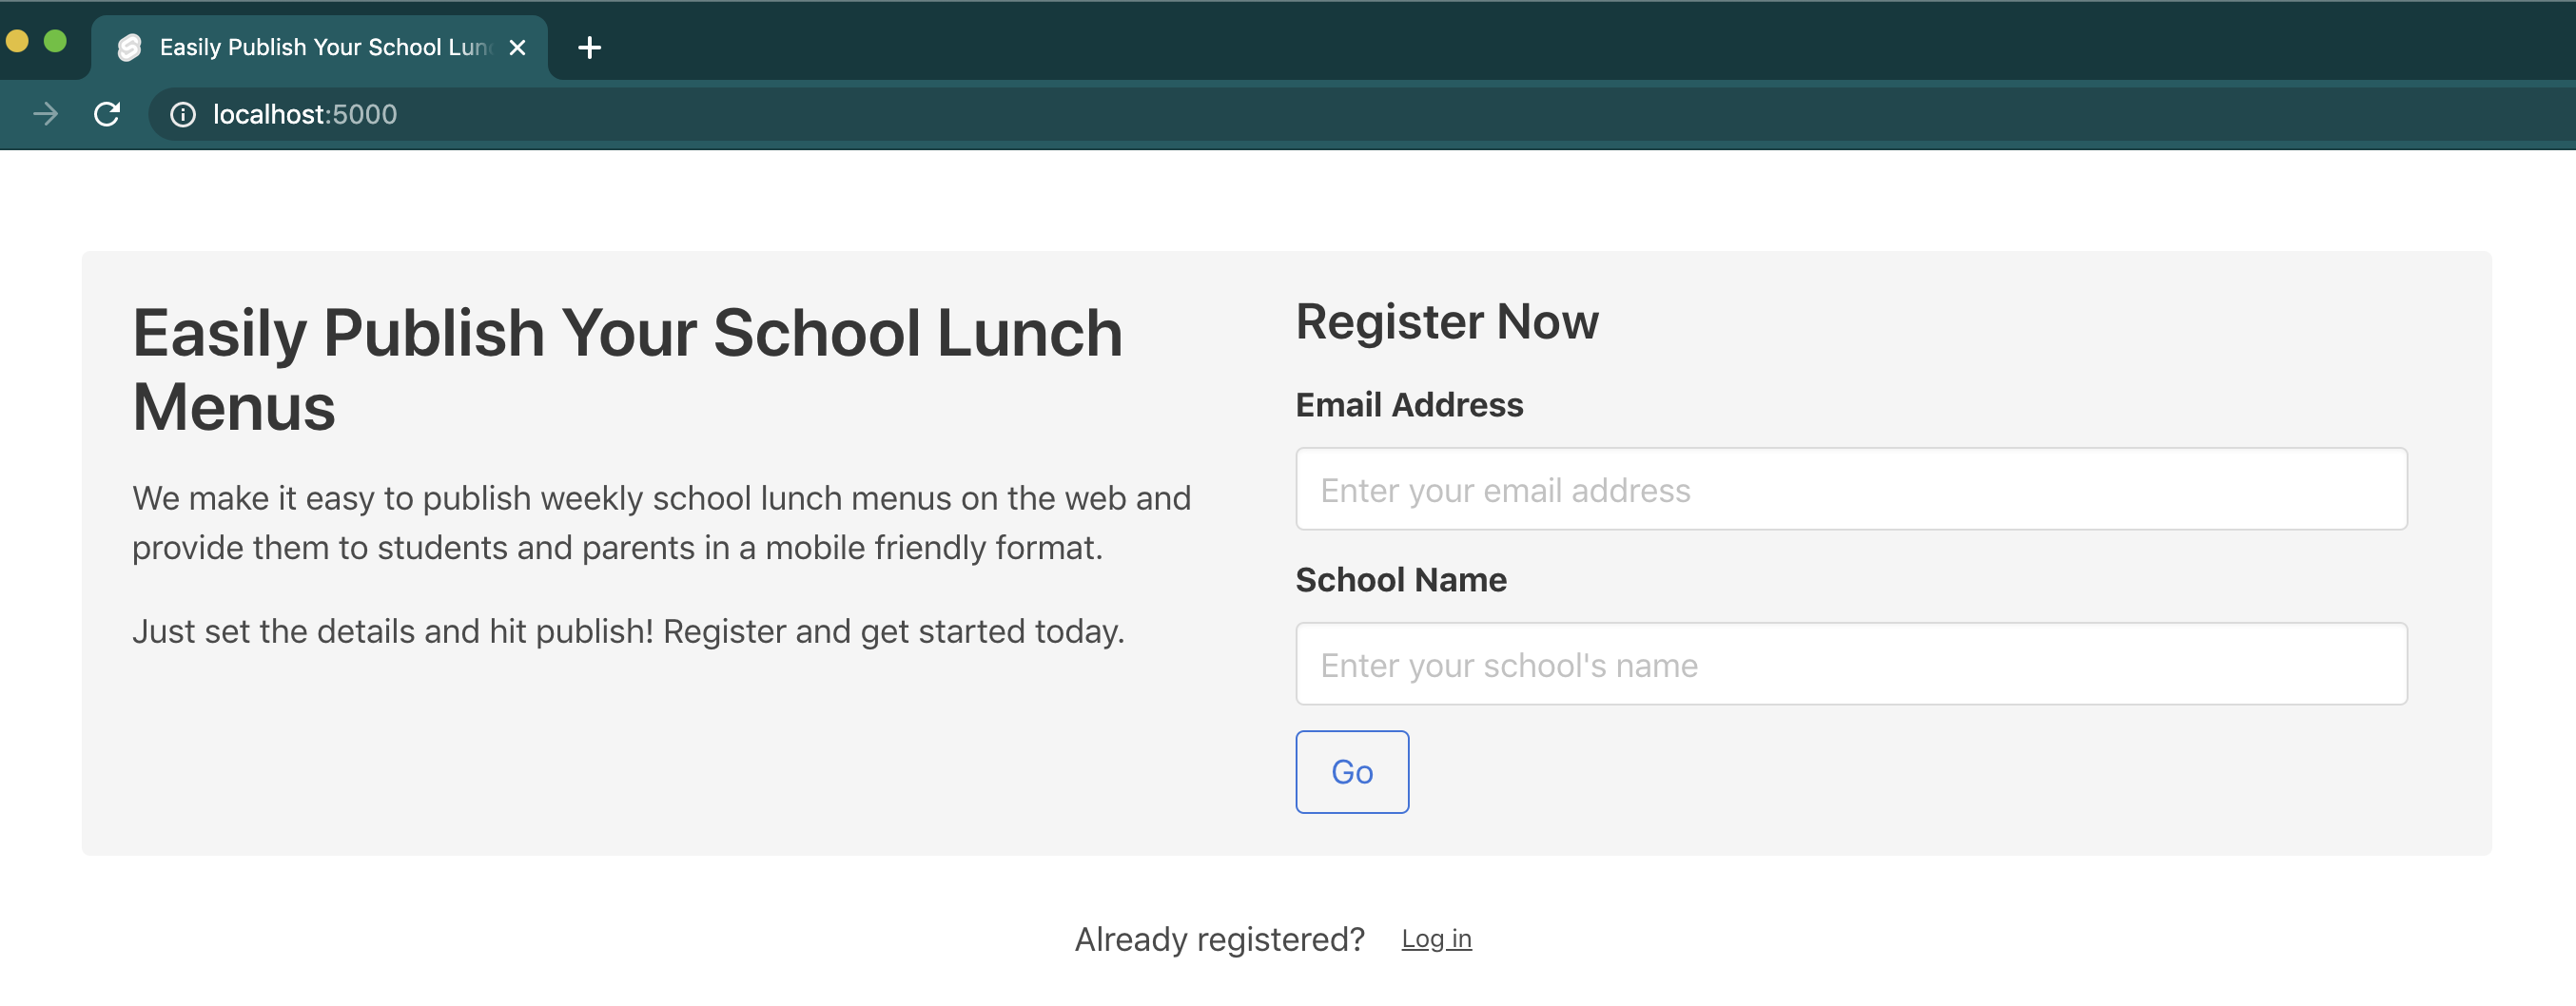The image size is (2576, 1006).
Task: Submit registration with the Go button
Action: [x=1352, y=772]
